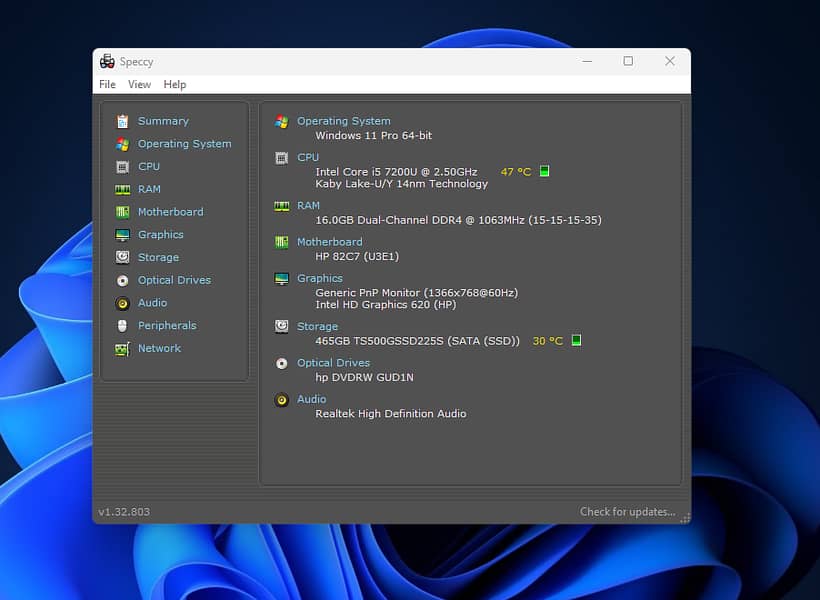Open the Storage heading link in summary panel
The width and height of the screenshot is (820, 600).
tap(317, 326)
